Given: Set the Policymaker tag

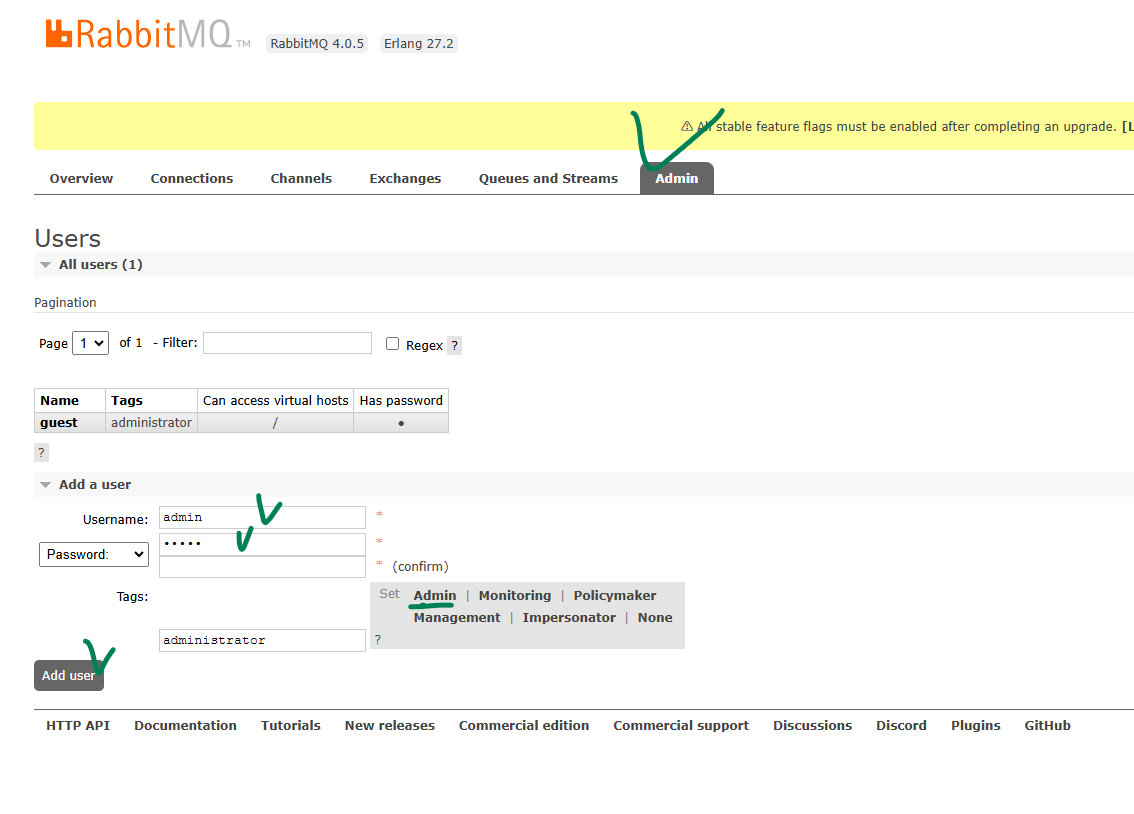Looking at the screenshot, I should point(615,596).
